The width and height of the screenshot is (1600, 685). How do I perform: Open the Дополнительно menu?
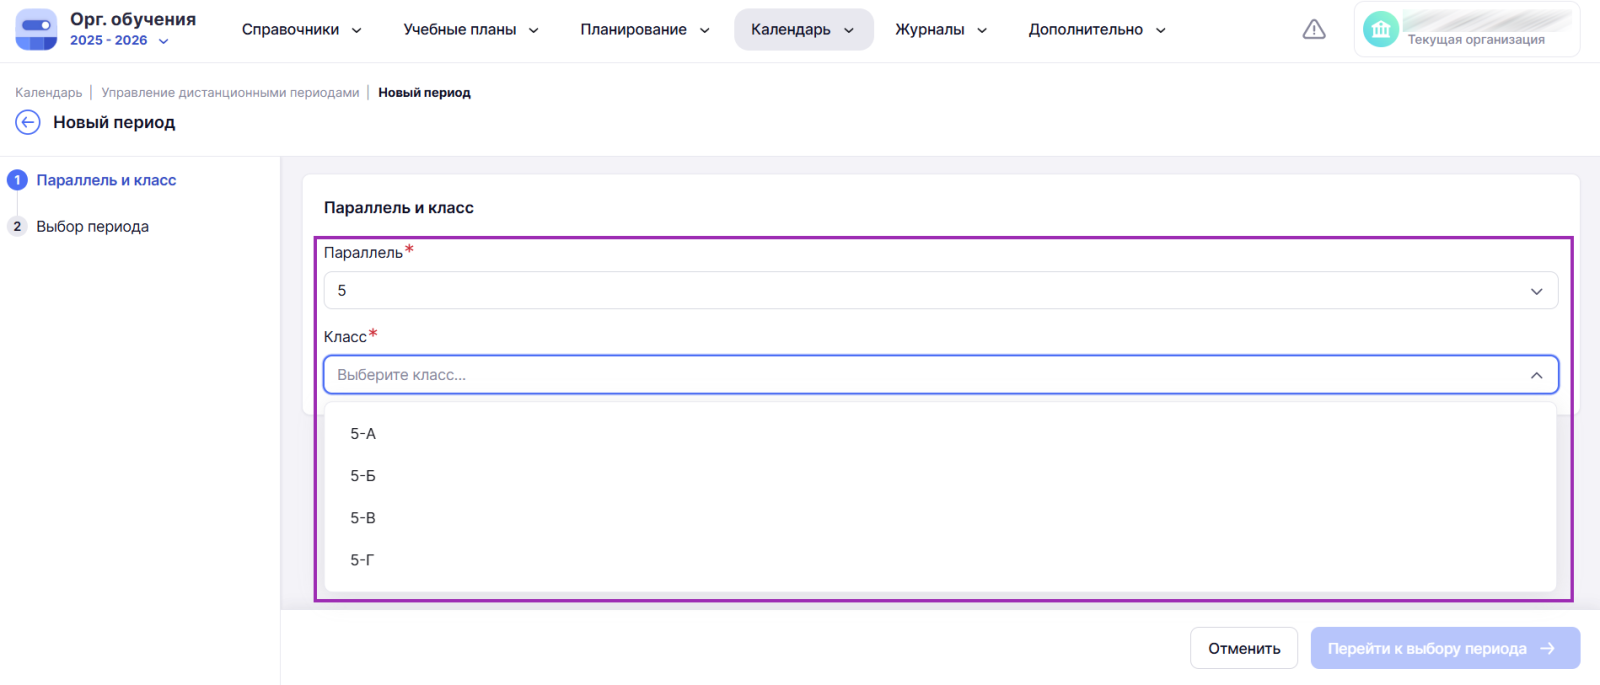1097,30
